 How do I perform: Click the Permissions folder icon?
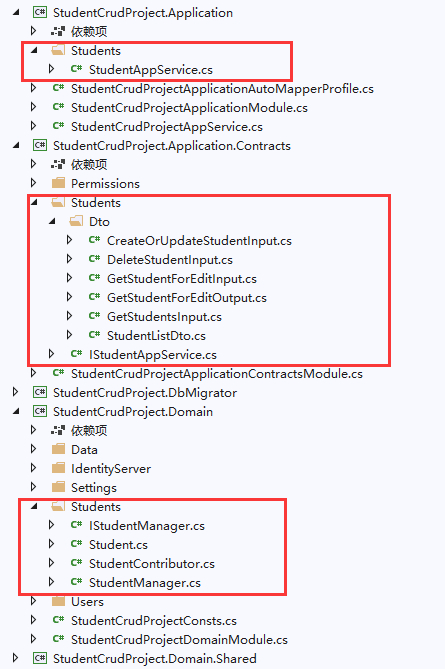click(58, 183)
